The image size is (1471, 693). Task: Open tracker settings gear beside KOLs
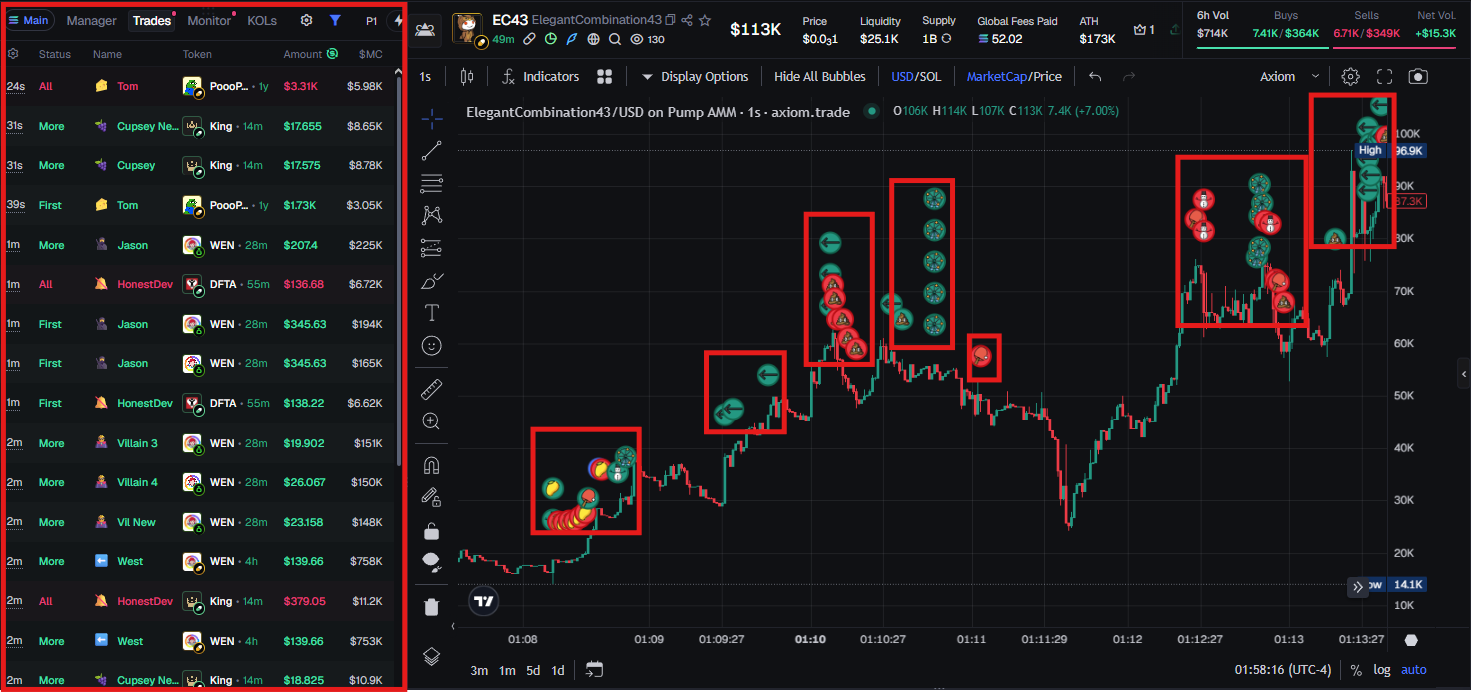pyautogui.click(x=307, y=20)
